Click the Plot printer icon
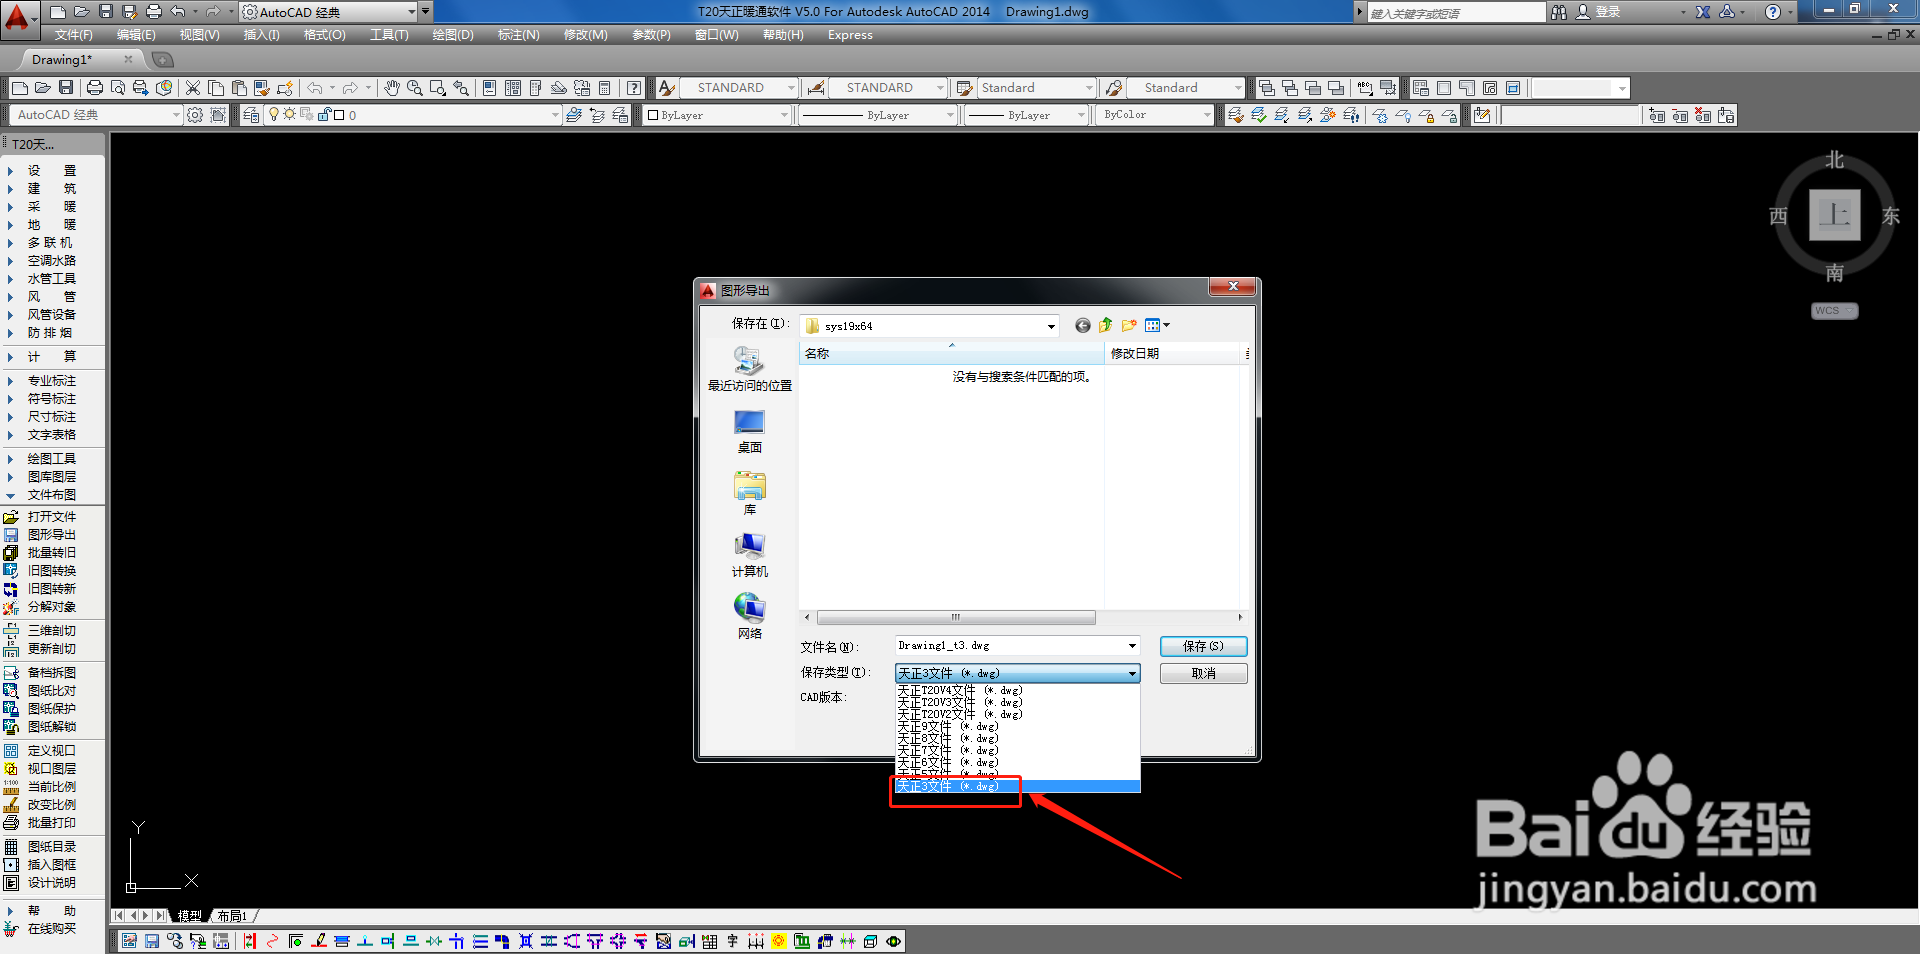Image resolution: width=1920 pixels, height=954 pixels. tap(95, 88)
